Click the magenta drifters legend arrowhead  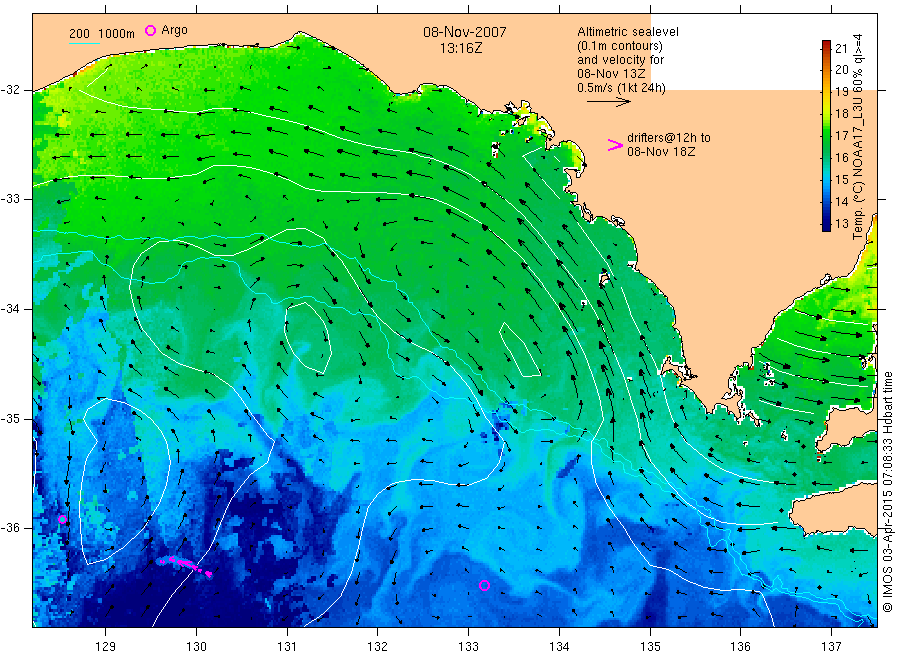click(615, 145)
